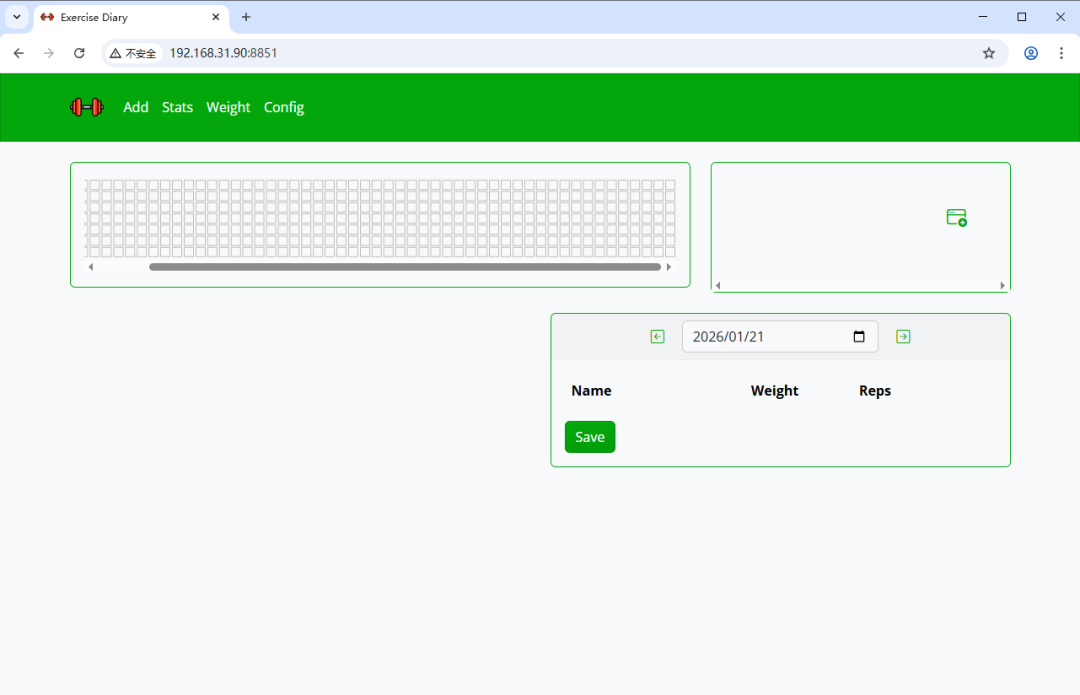This screenshot has width=1080, height=695.
Task: Reload the page
Action: (x=79, y=53)
